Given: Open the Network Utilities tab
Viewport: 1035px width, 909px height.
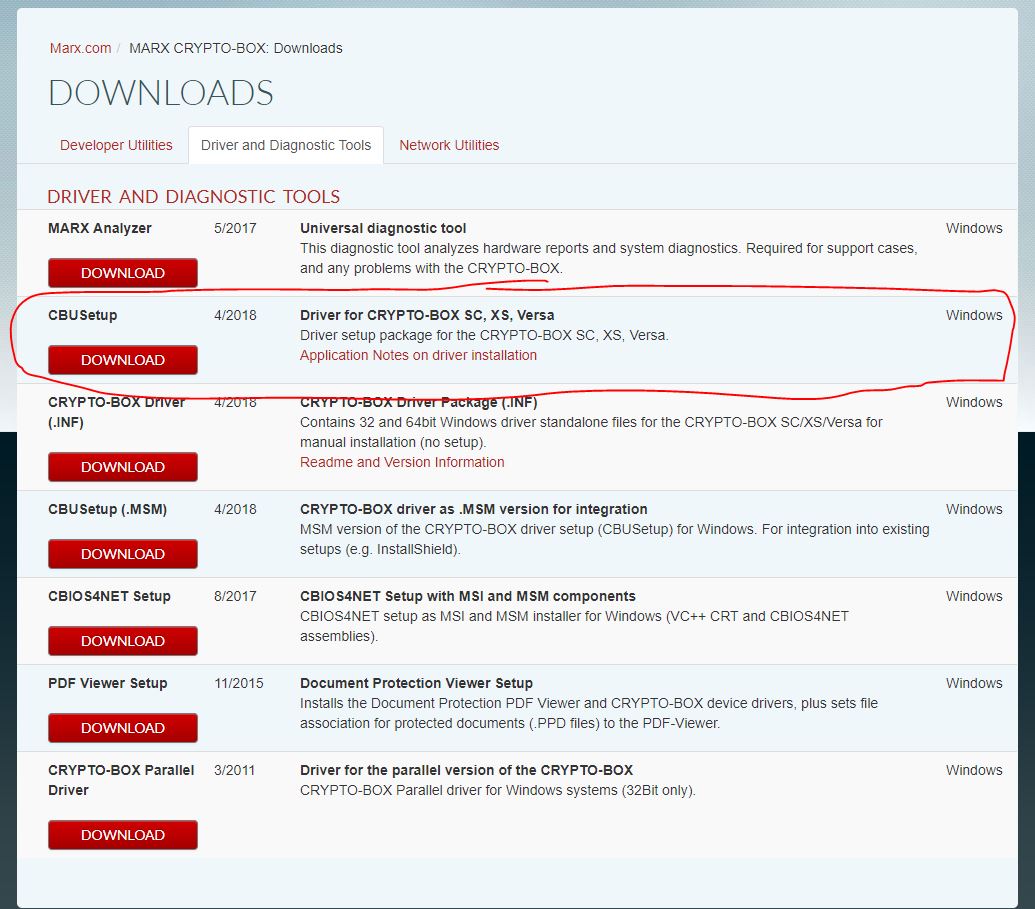Looking at the screenshot, I should [449, 145].
